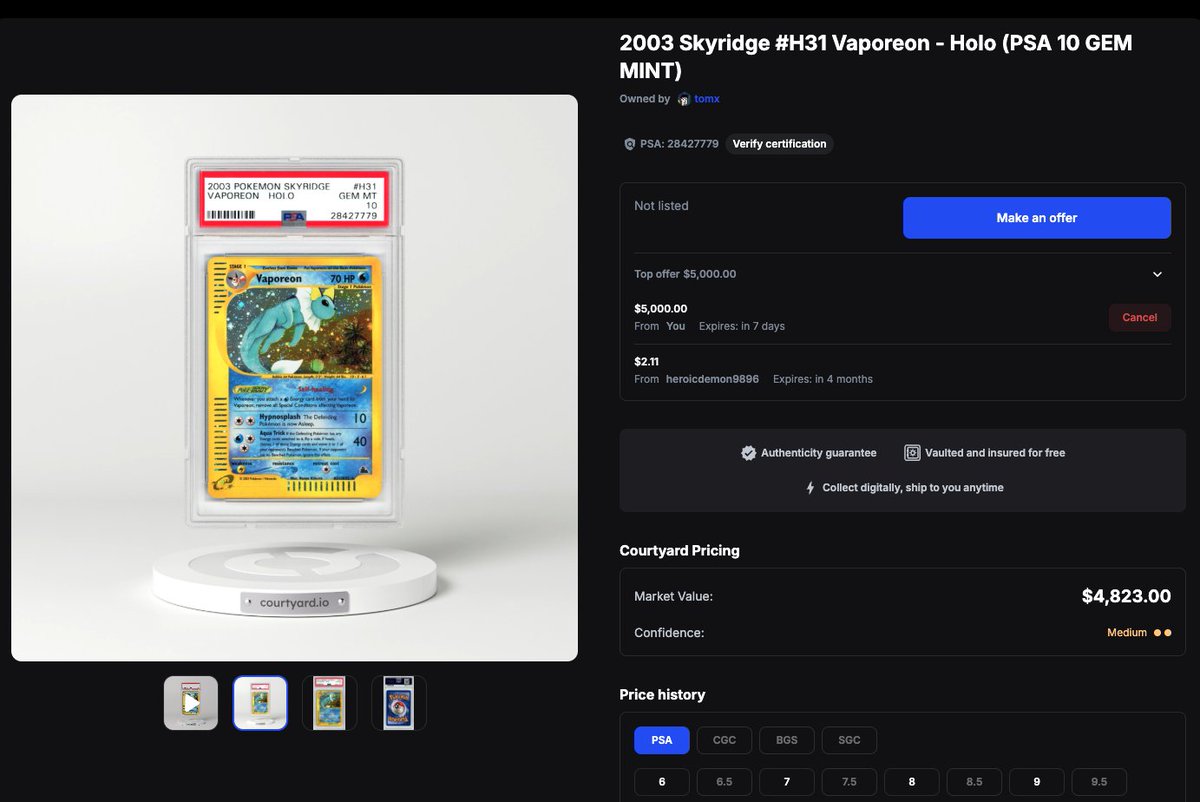Click the Expires: in 4 months text

point(823,380)
